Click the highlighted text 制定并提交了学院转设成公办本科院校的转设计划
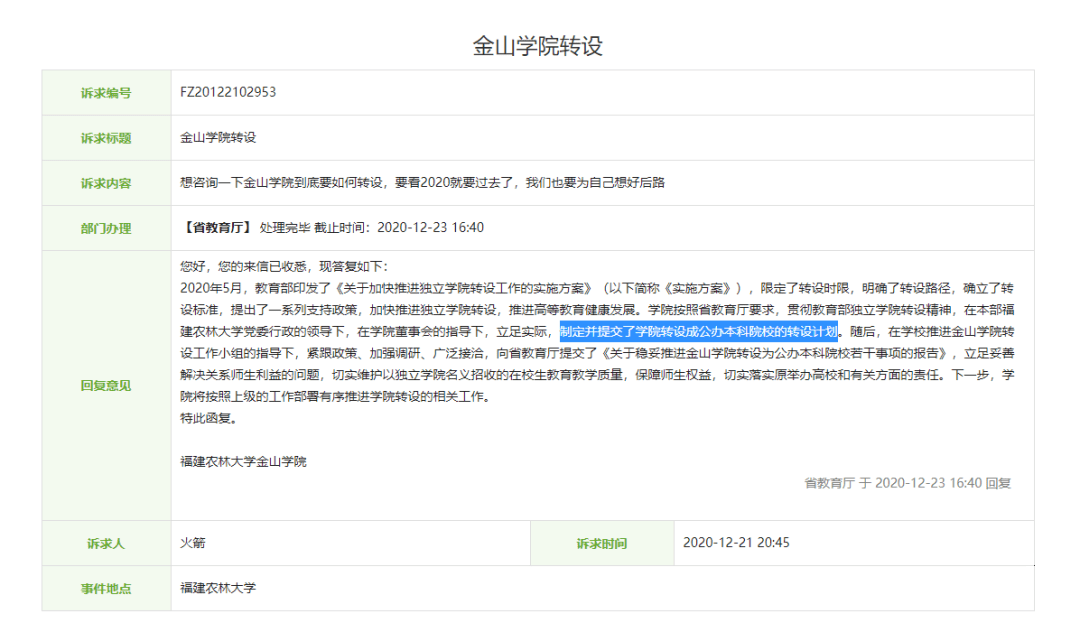Screen dimensions: 1080x623 698,332
